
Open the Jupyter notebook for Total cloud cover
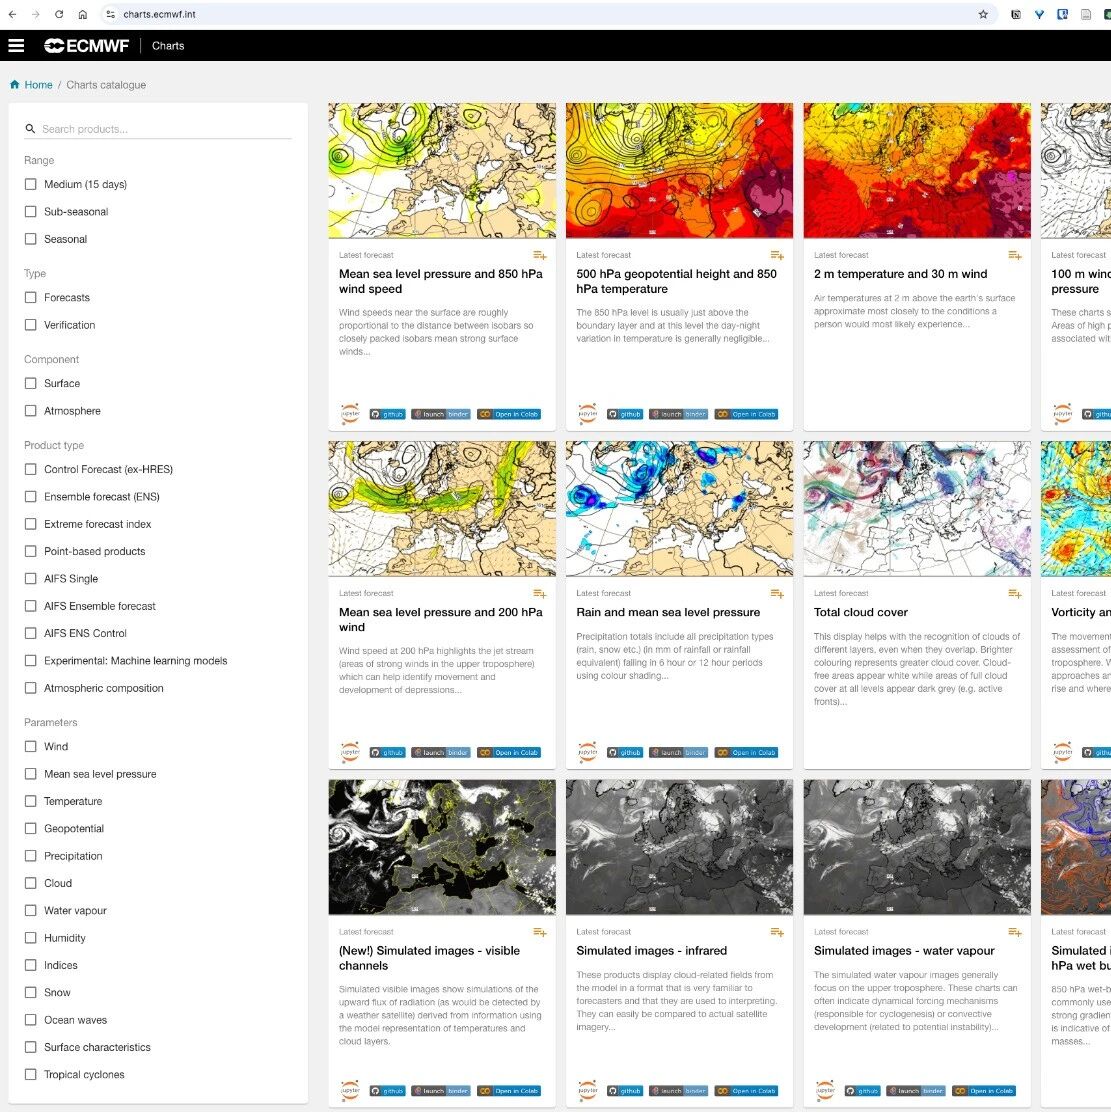pyautogui.click(x=825, y=752)
